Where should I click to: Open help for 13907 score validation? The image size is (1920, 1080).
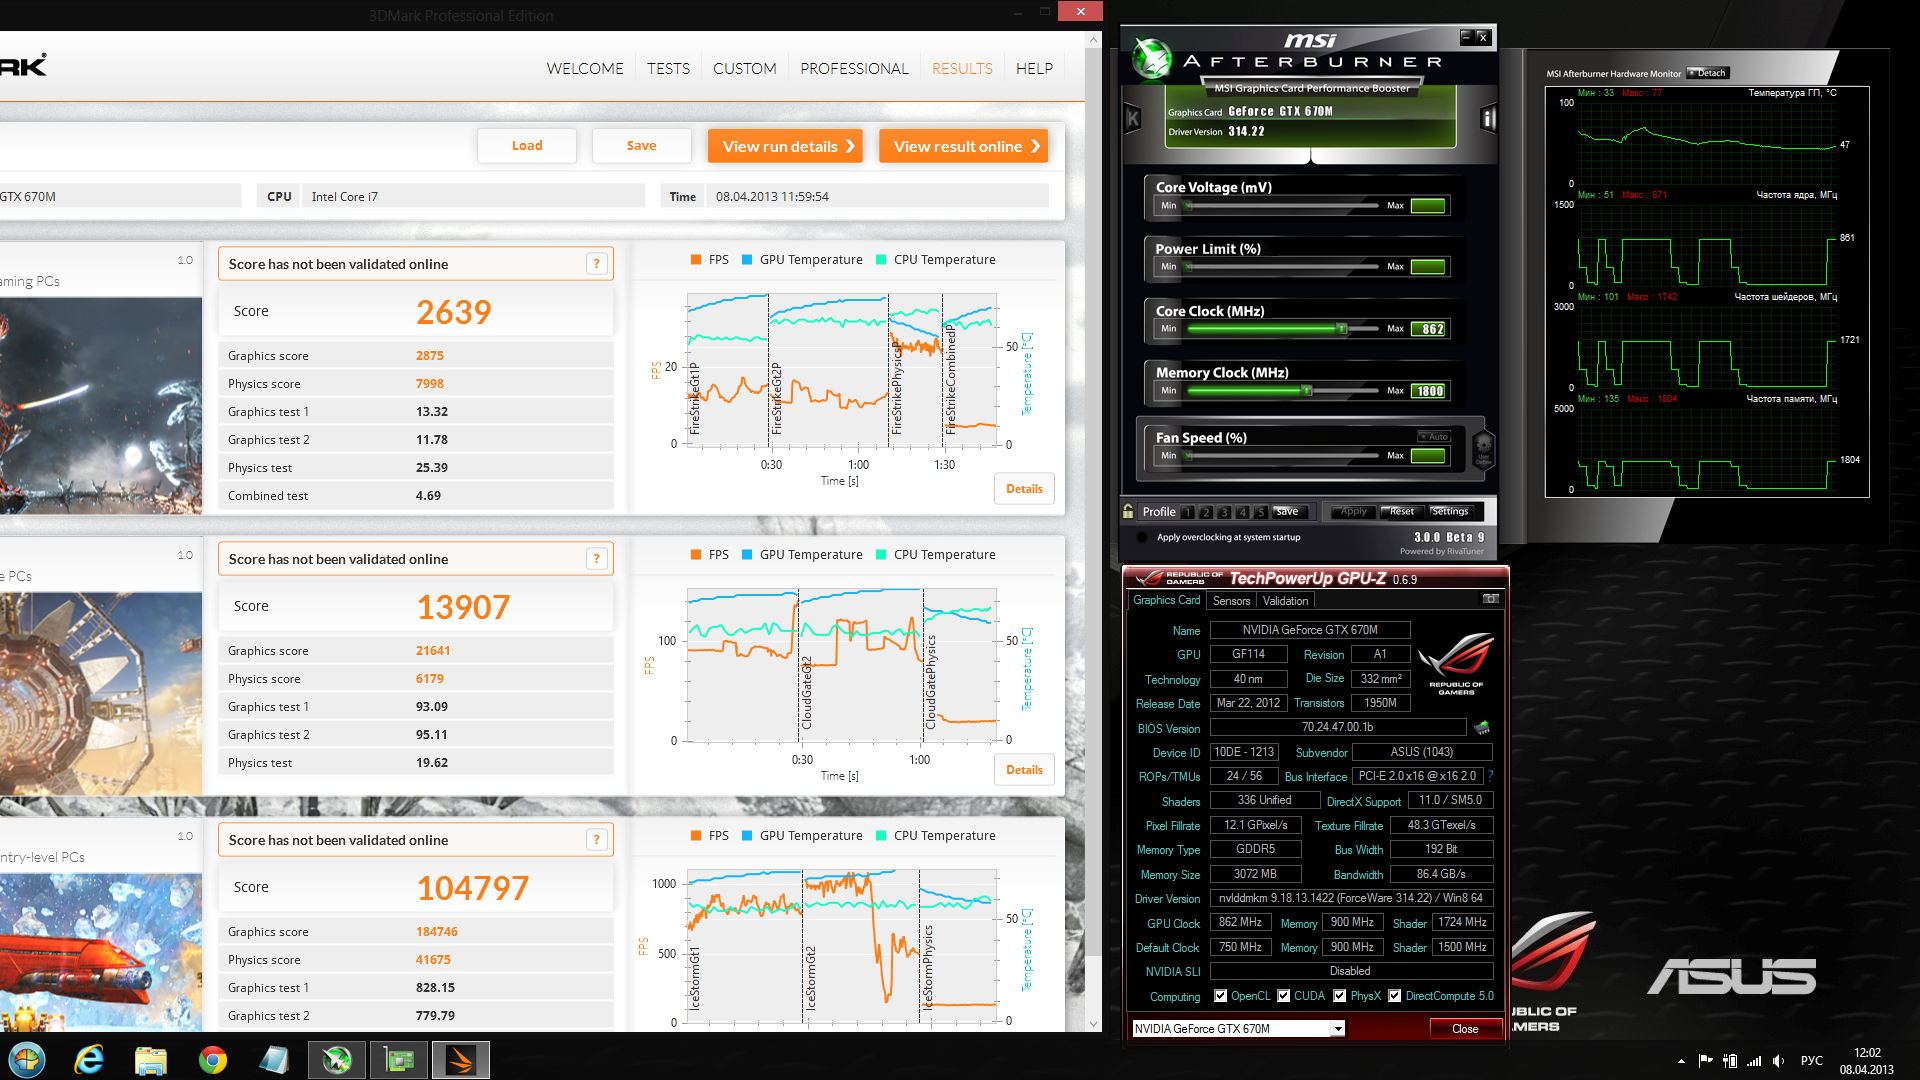point(597,559)
